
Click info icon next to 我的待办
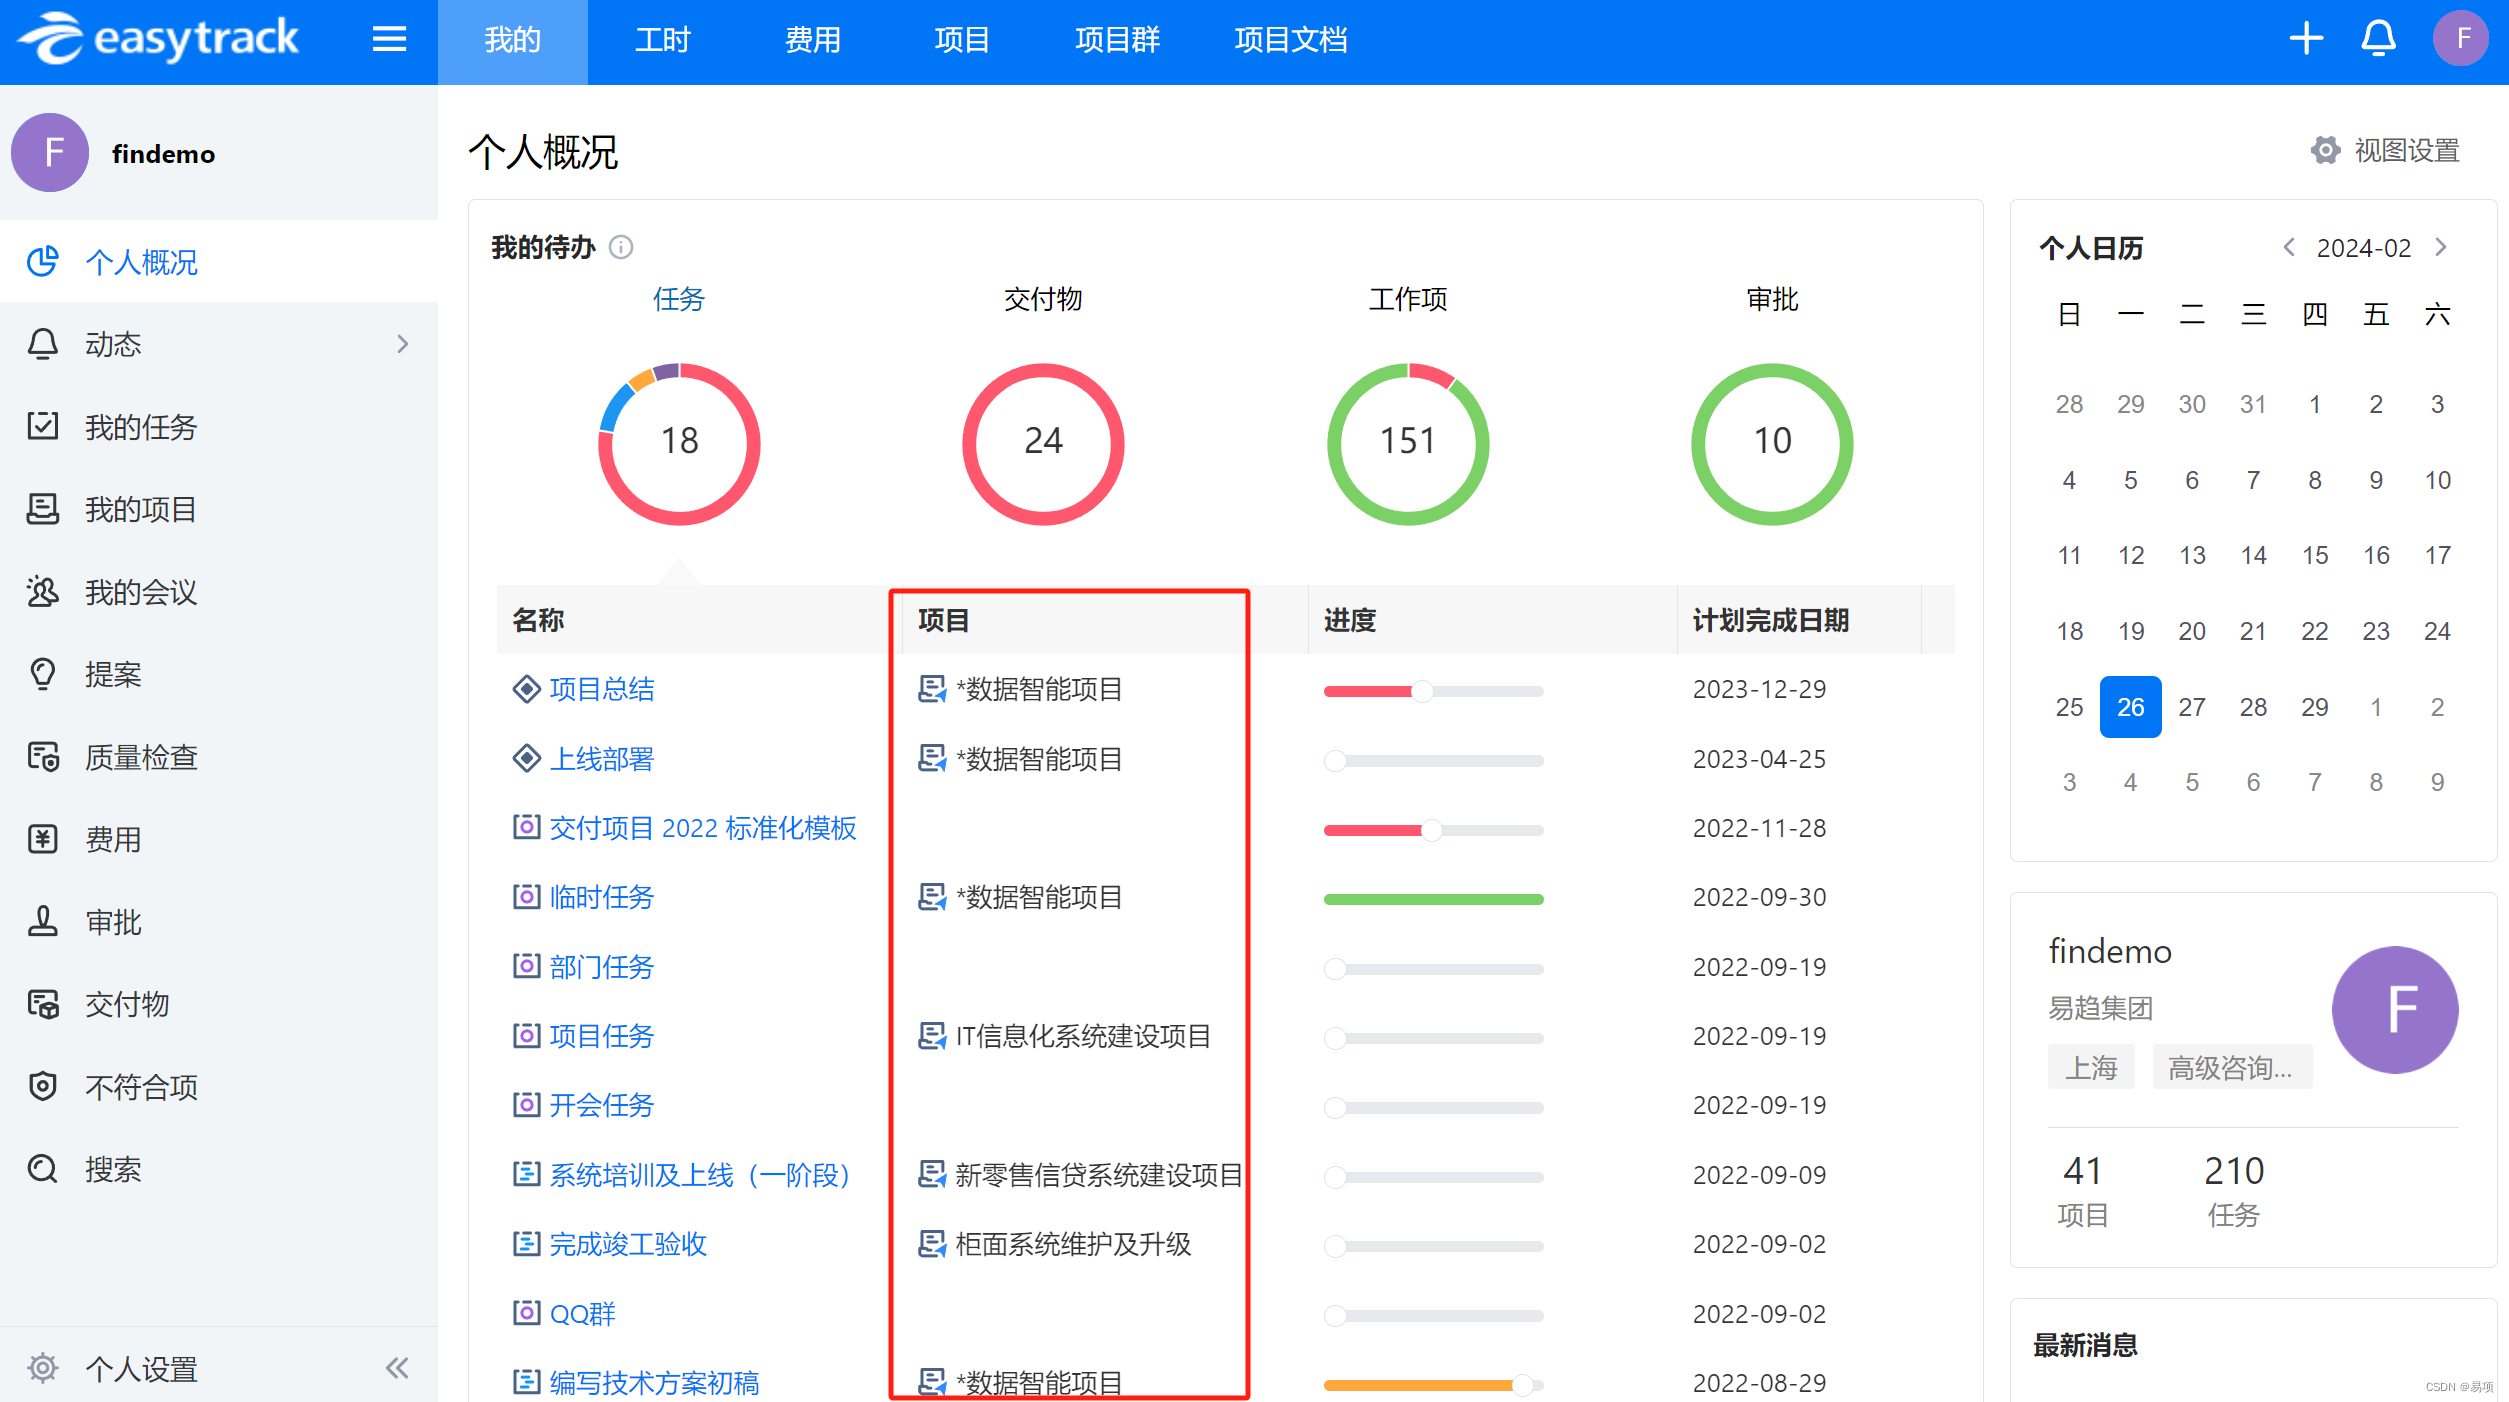[621, 247]
